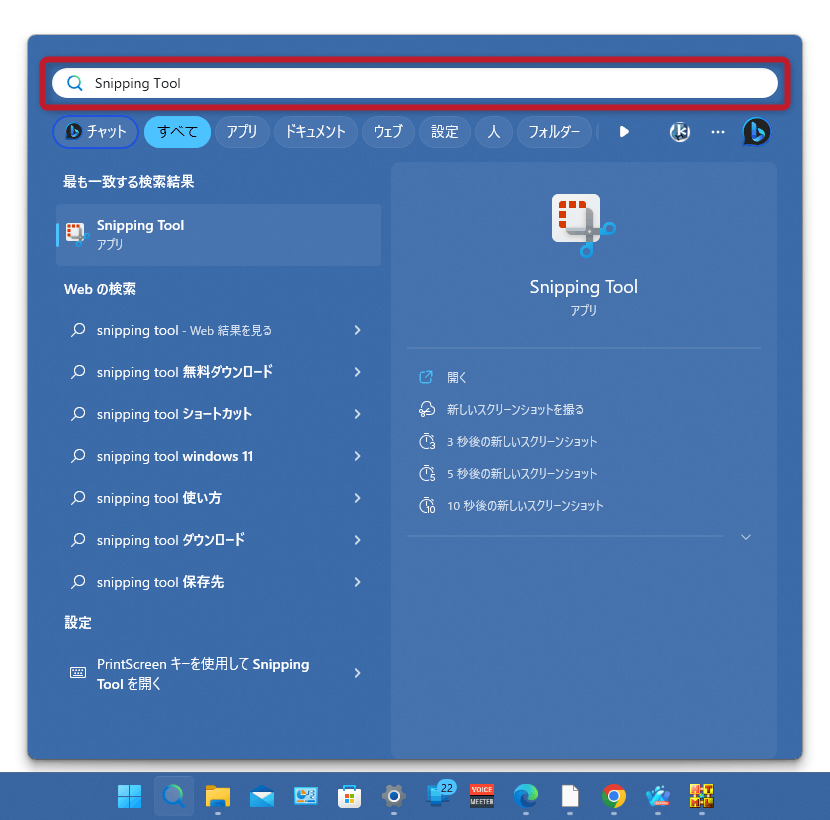Click taskbar Search magnifier icon
Screen dimensions: 830x820
click(x=174, y=796)
